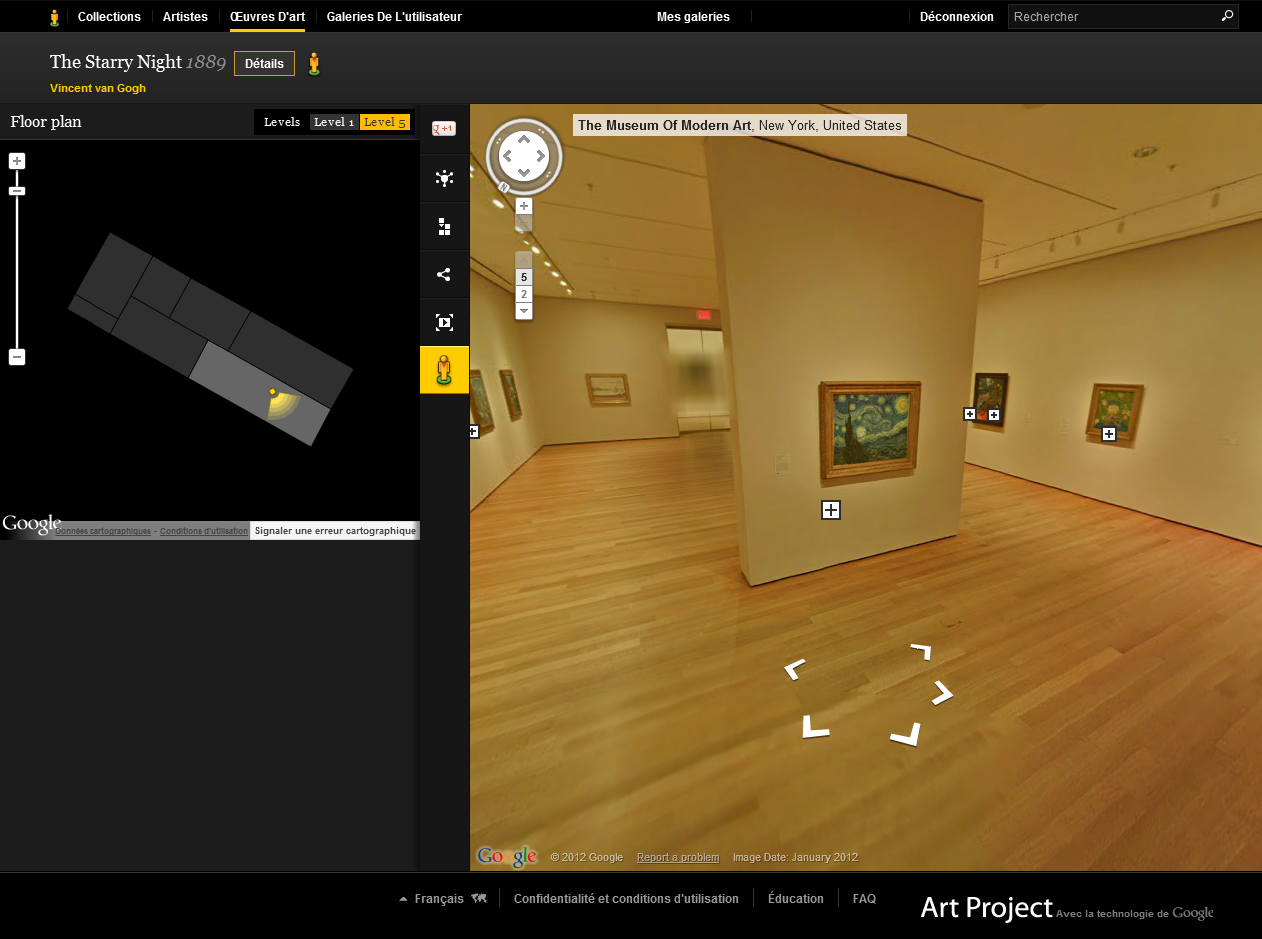Open the Vincent van Gogh artist link
1262x939 pixels.
click(x=98, y=88)
